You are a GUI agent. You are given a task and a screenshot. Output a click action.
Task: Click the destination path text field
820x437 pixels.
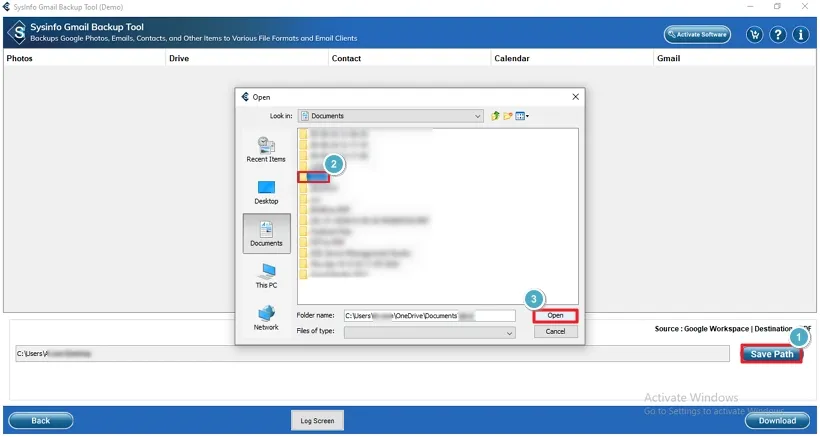pos(372,354)
